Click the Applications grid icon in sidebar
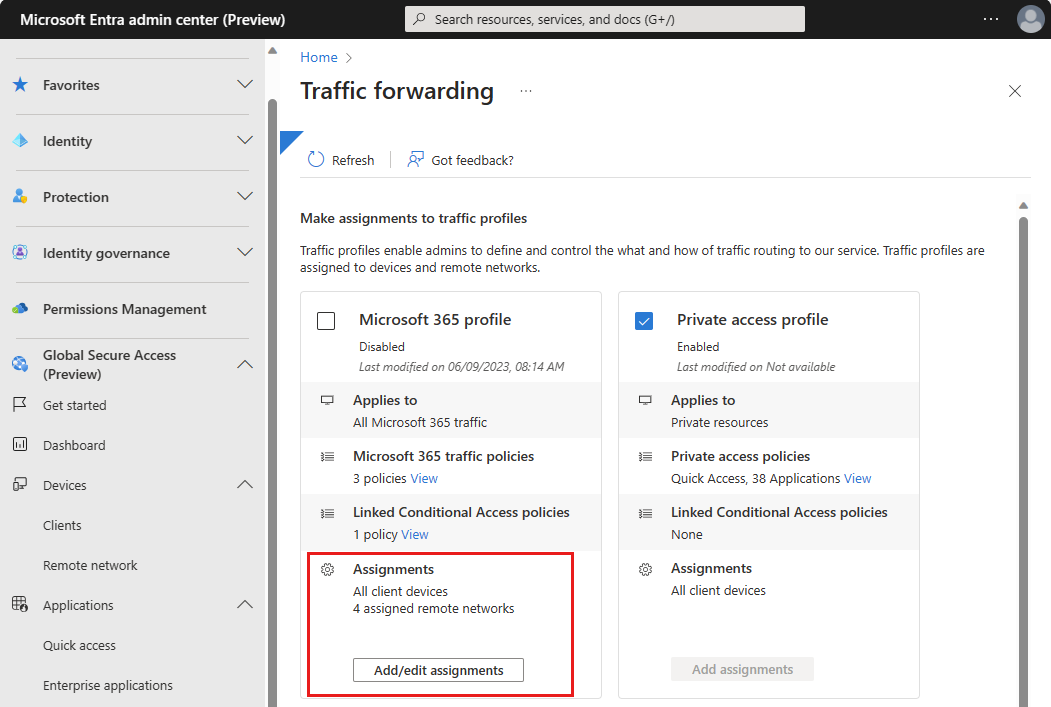 20,604
